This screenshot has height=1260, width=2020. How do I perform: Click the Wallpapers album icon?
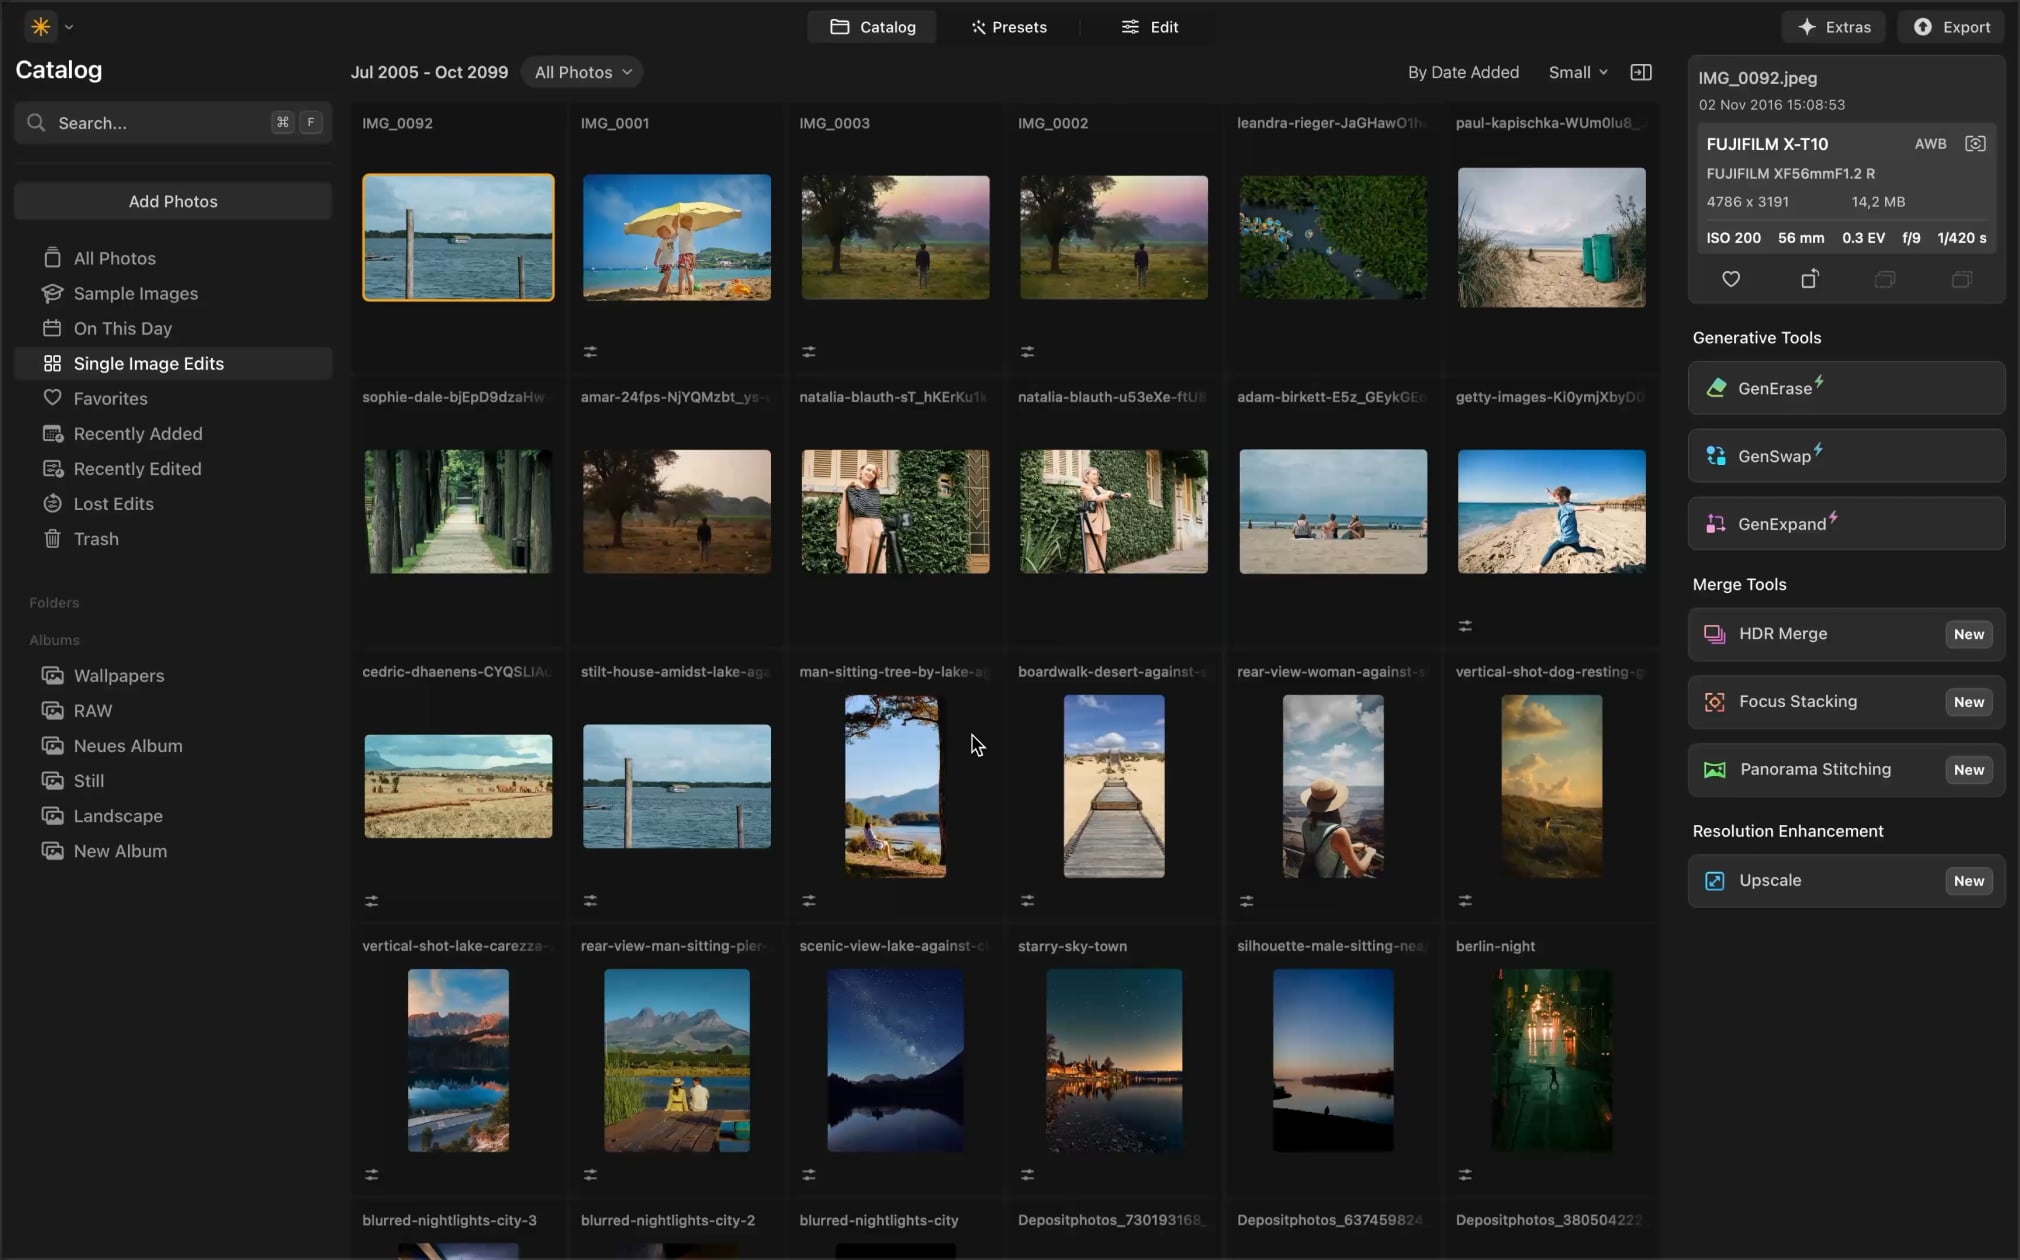tap(52, 675)
